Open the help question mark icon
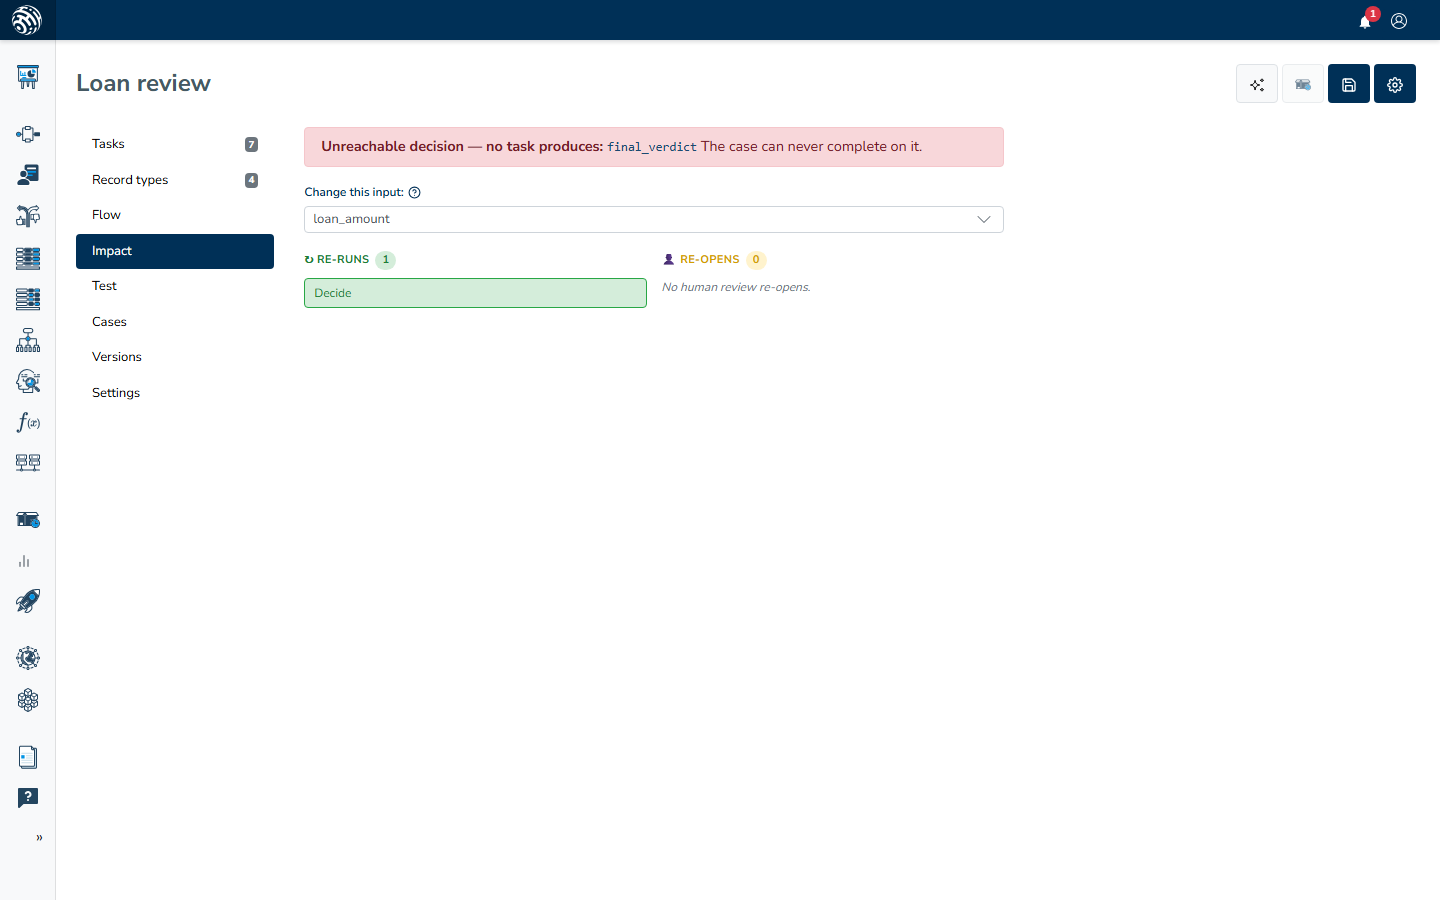1440x900 pixels. (28, 798)
